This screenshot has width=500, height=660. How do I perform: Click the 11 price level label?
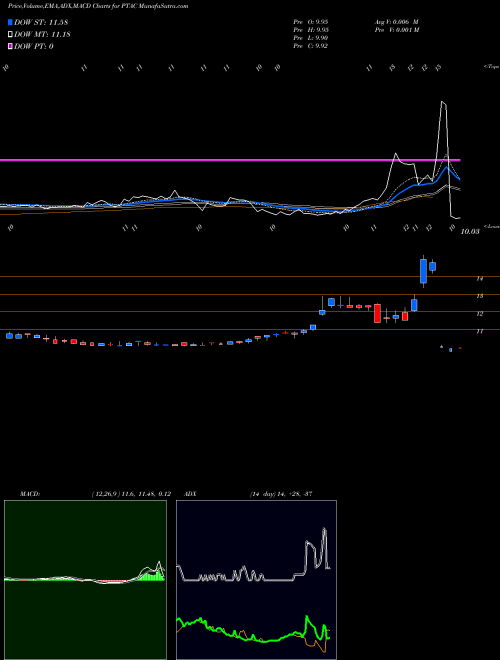[479, 332]
